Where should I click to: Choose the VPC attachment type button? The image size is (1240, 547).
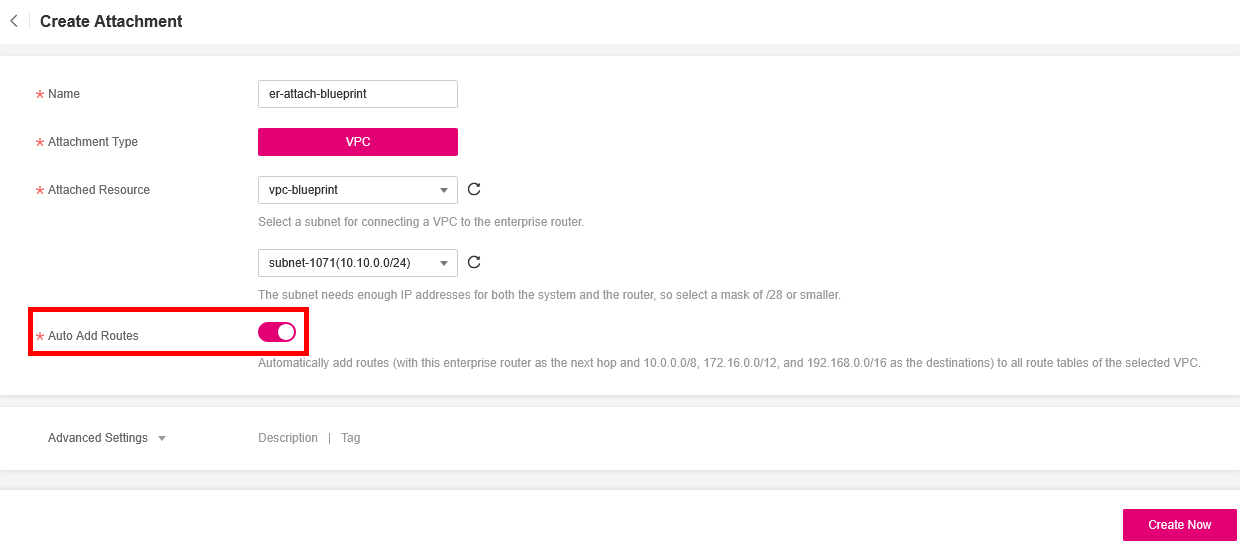[357, 142]
